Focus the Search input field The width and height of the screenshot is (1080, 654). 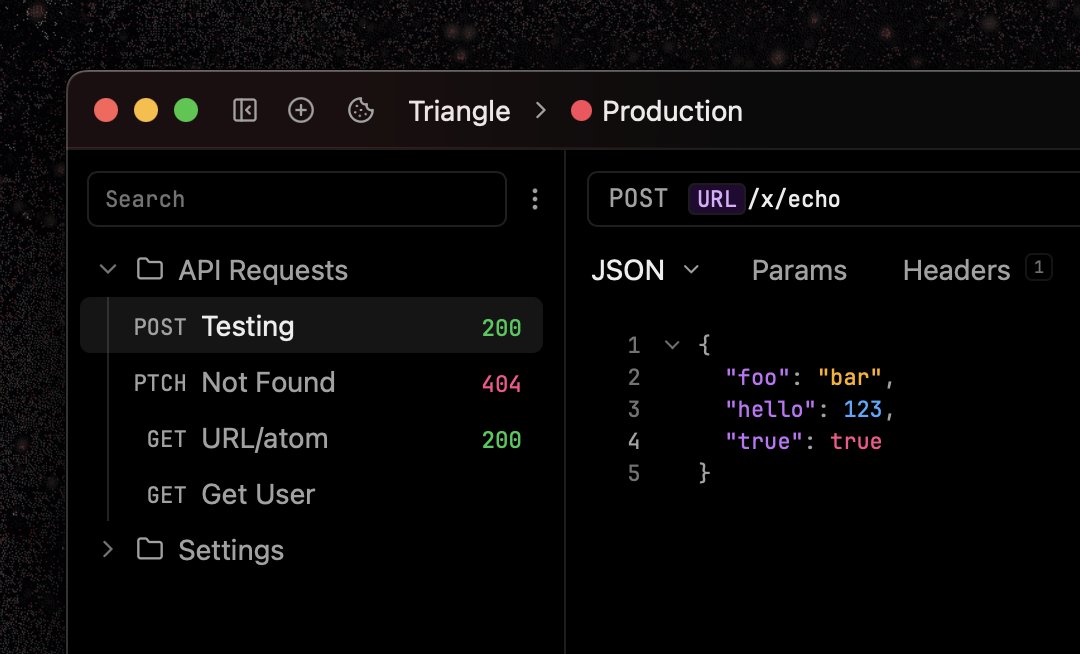click(x=297, y=199)
